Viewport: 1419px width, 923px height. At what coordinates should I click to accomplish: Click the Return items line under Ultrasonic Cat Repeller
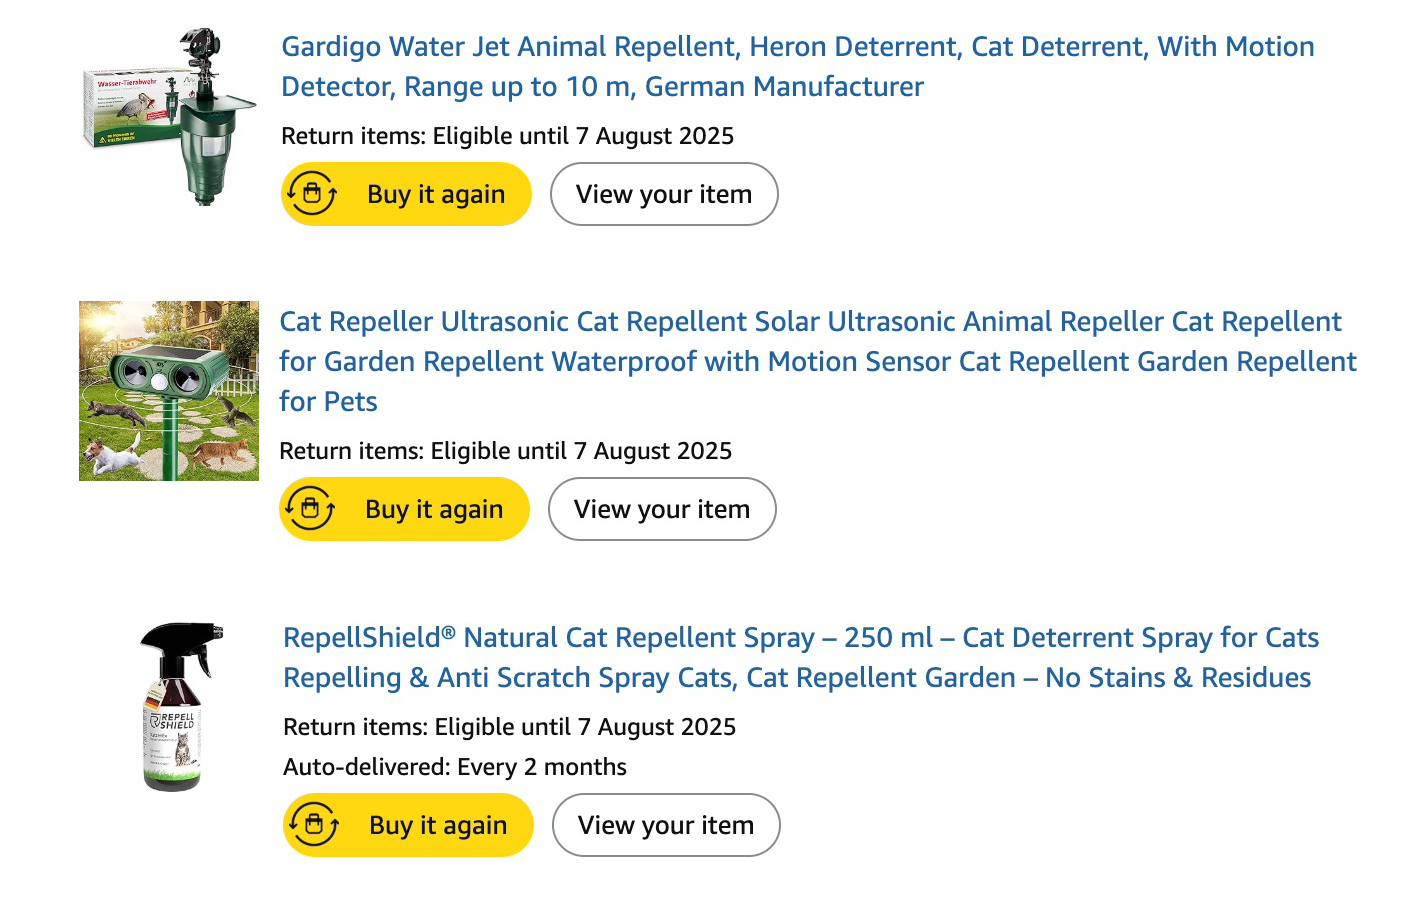(505, 451)
